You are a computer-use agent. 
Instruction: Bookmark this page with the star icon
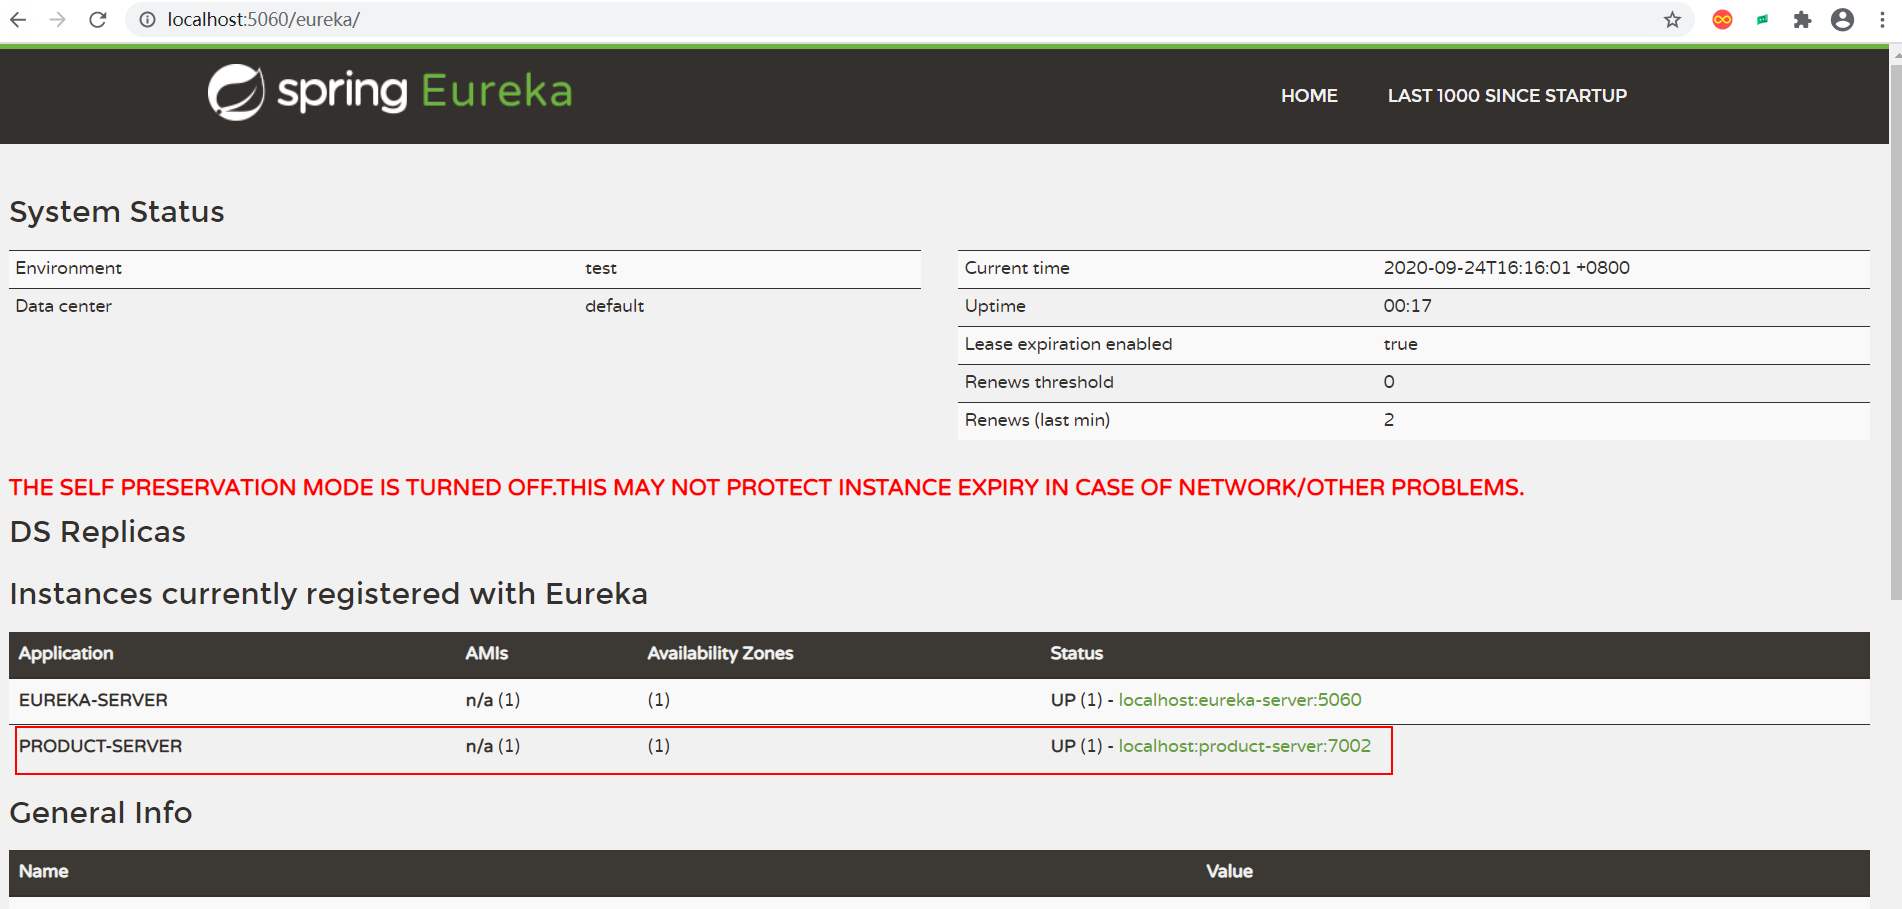(x=1672, y=20)
